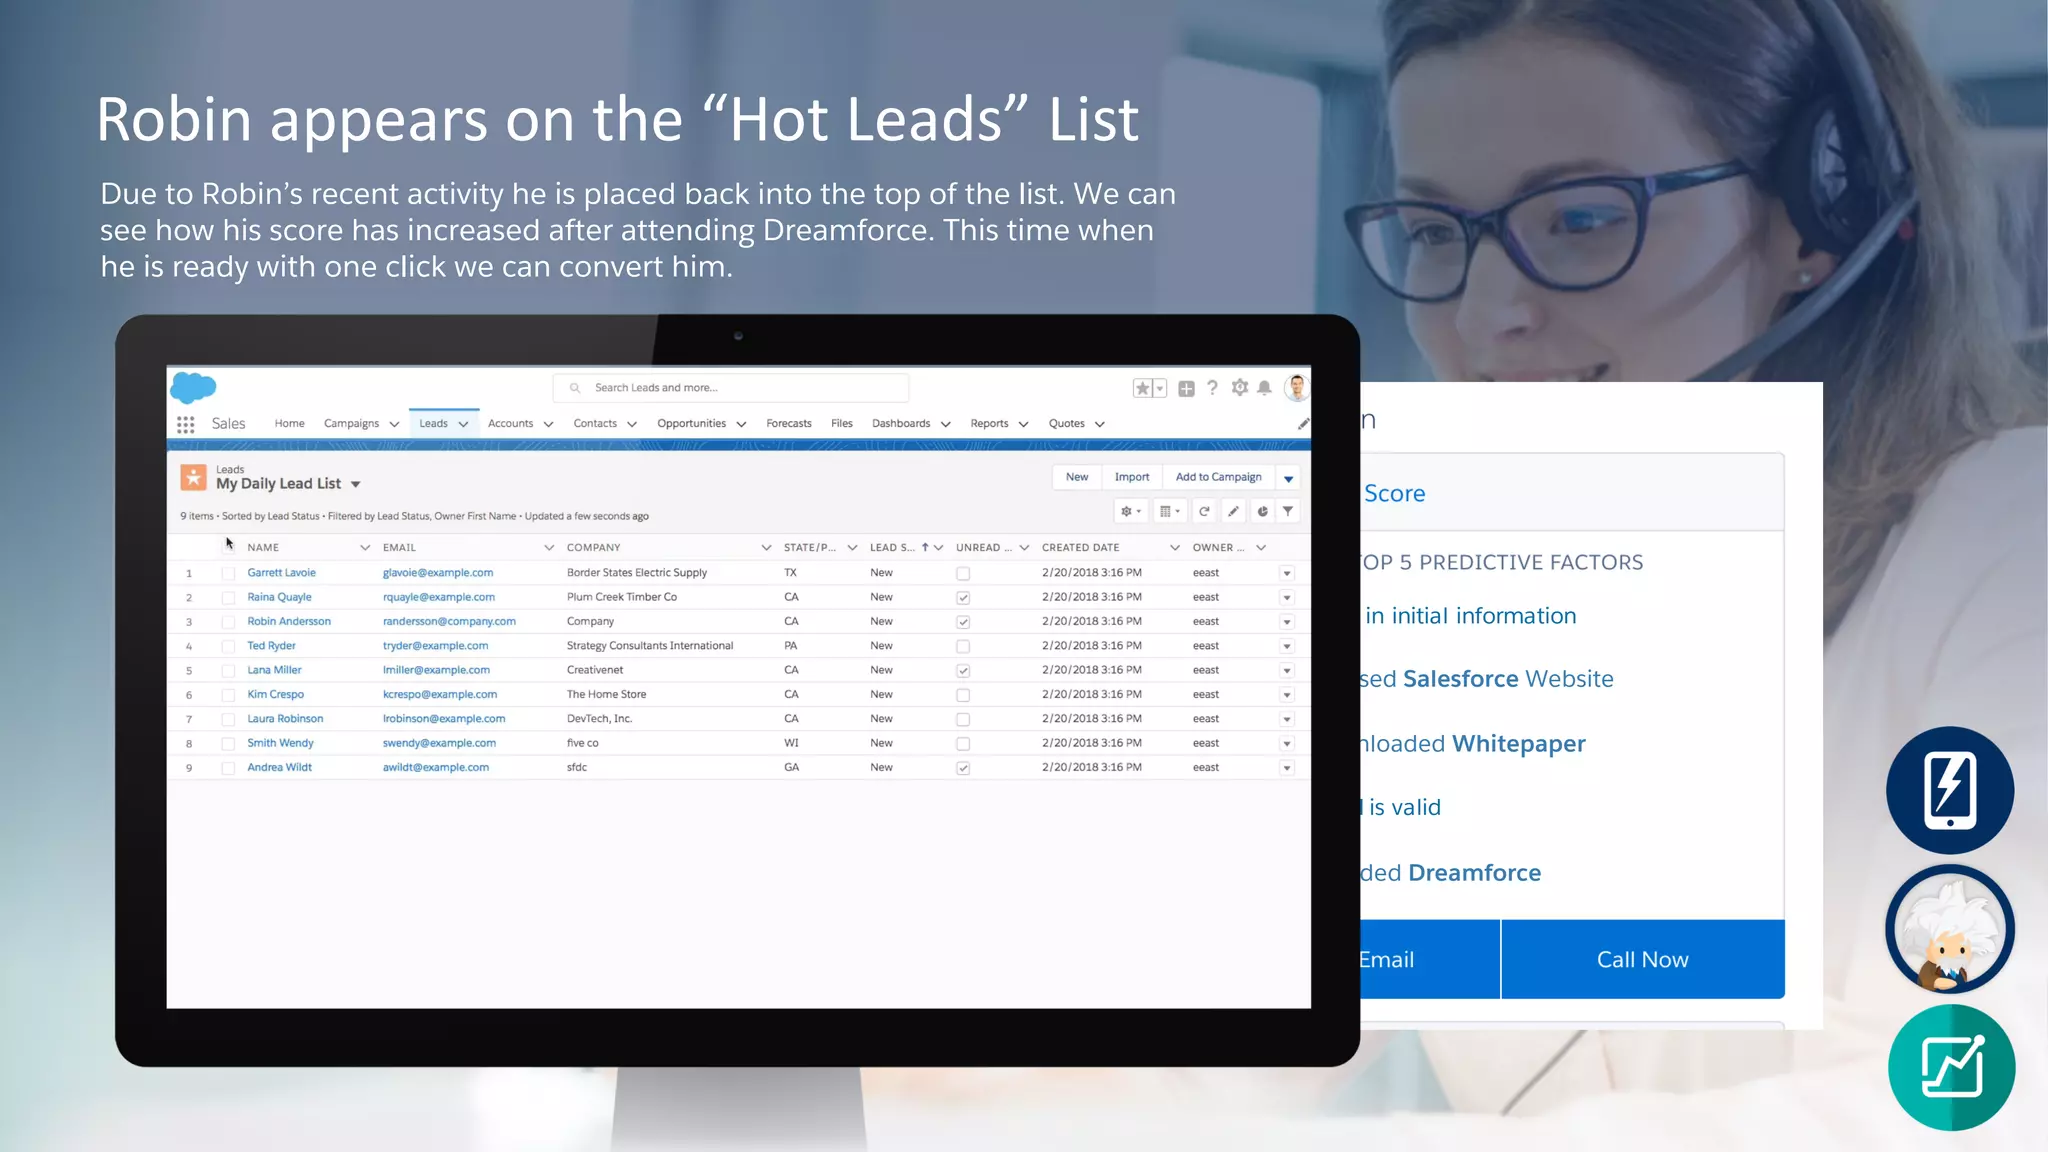Click the New lead button
Screen dimensions: 2048x1152
point(1077,477)
